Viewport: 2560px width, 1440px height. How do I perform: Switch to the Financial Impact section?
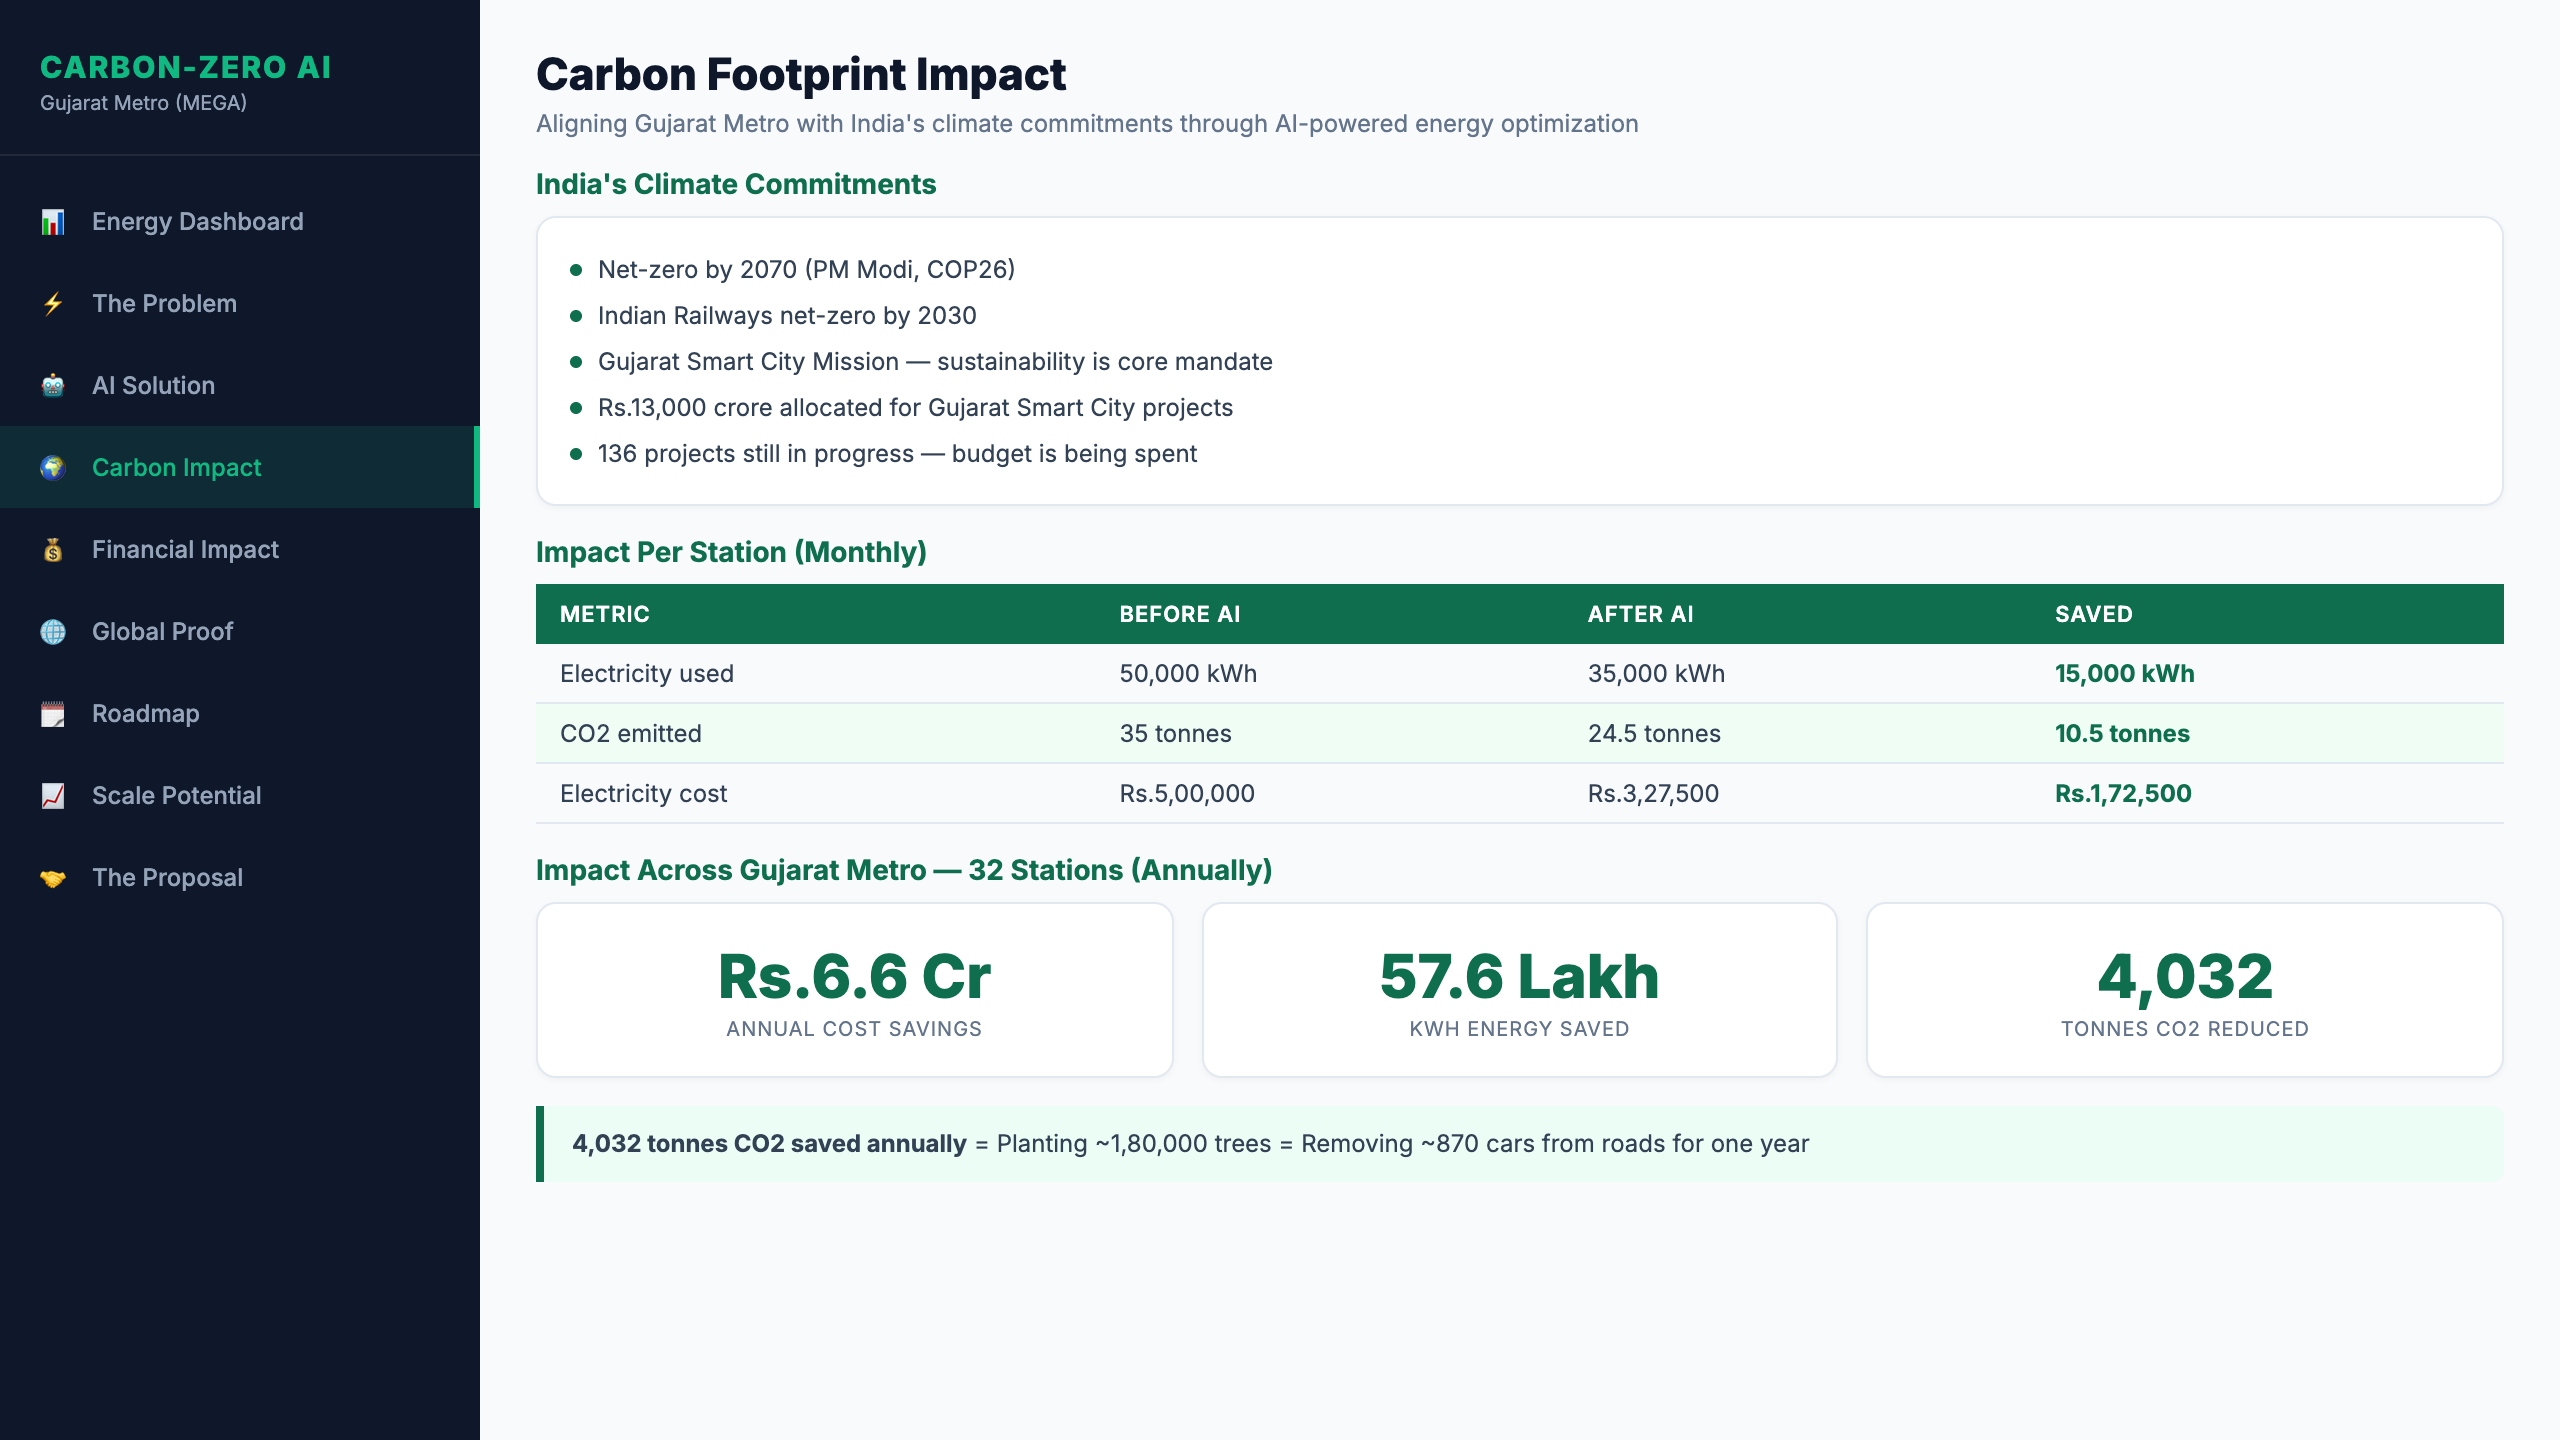(185, 549)
